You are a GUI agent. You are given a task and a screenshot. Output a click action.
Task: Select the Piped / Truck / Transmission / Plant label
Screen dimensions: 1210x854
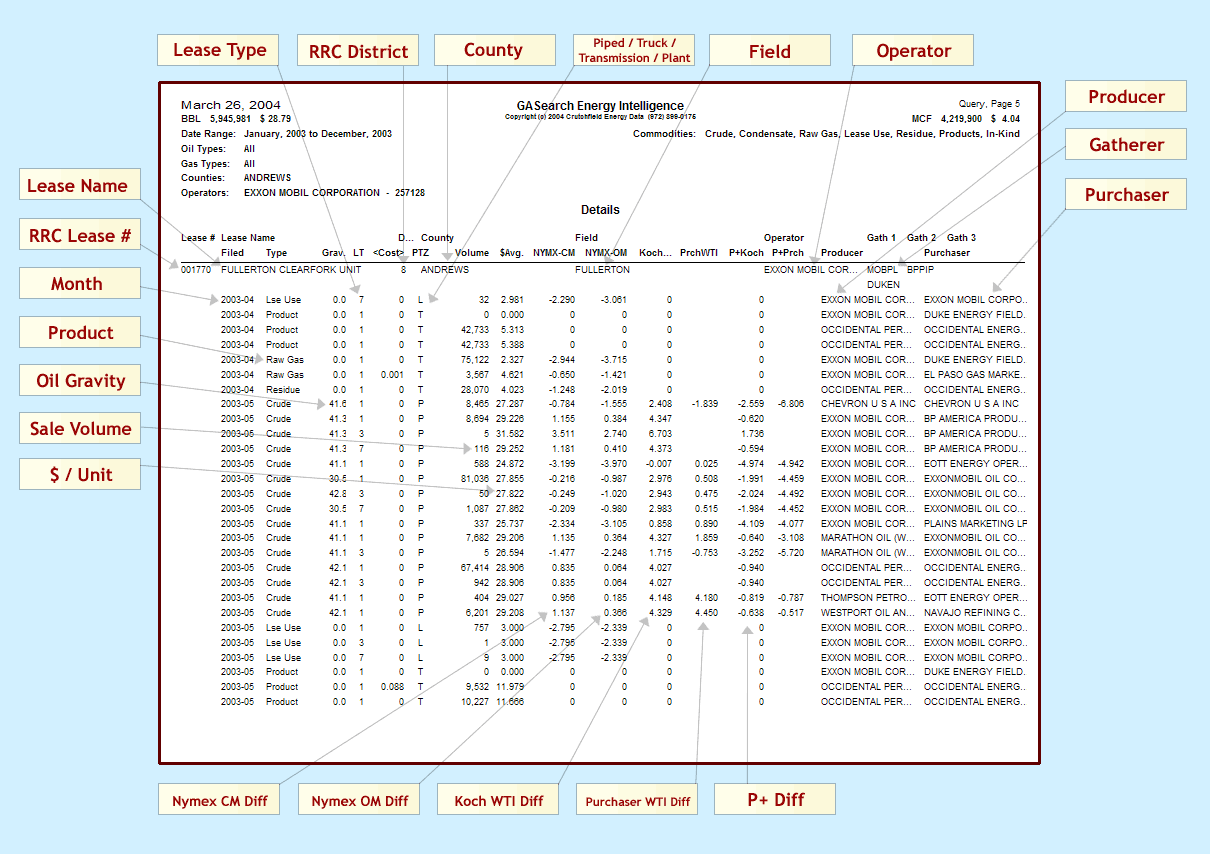point(634,50)
